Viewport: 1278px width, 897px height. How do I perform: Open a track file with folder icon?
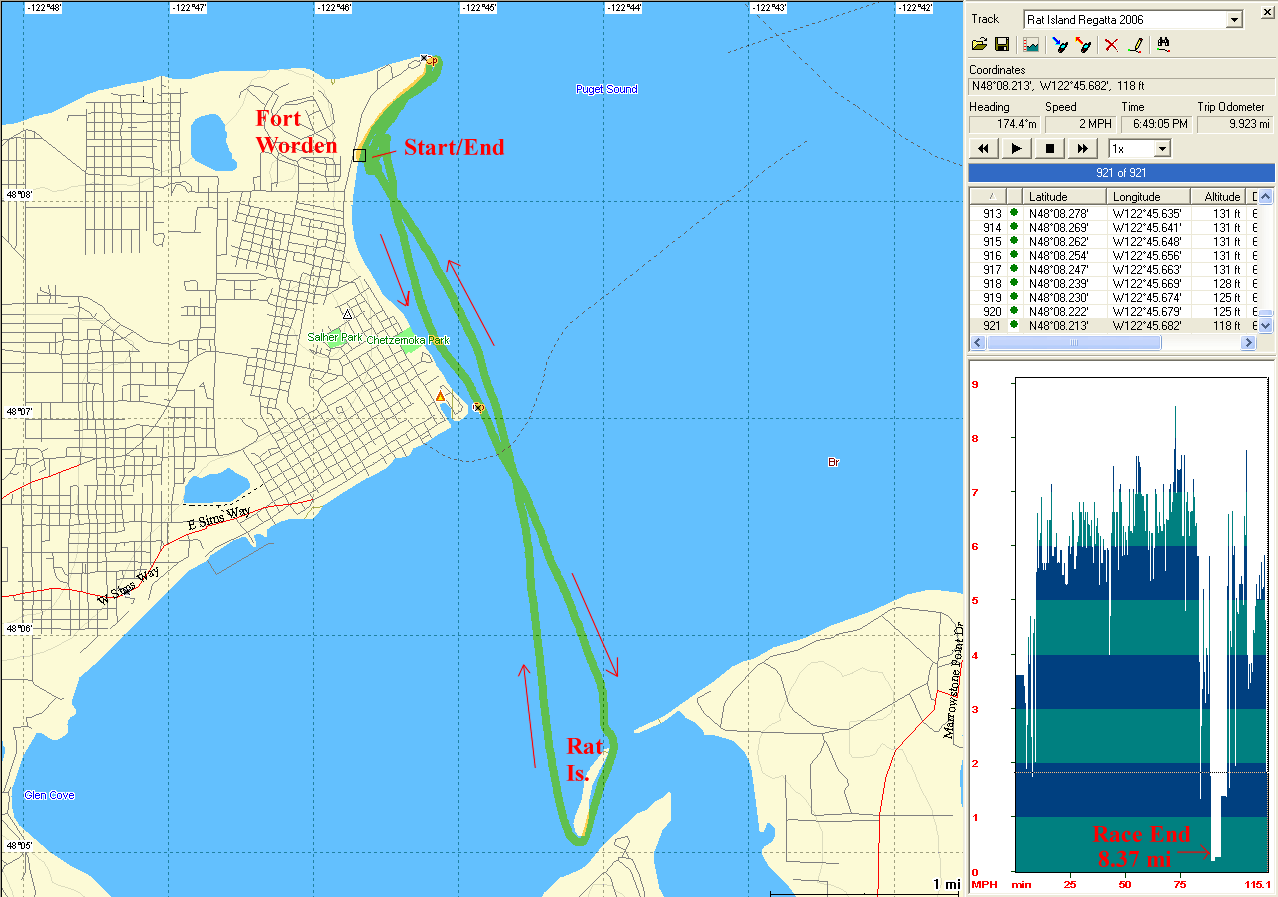[980, 45]
